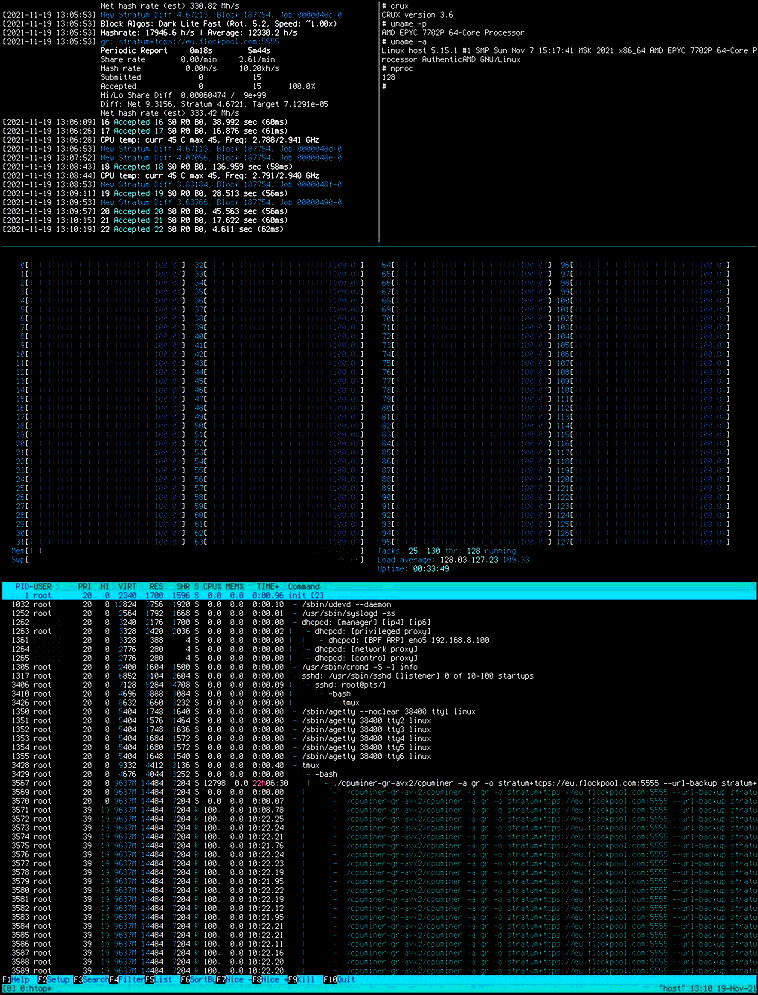Viewport: 758px width, 995px height.
Task: Select the agetty tty6 process row
Action: click(379, 756)
